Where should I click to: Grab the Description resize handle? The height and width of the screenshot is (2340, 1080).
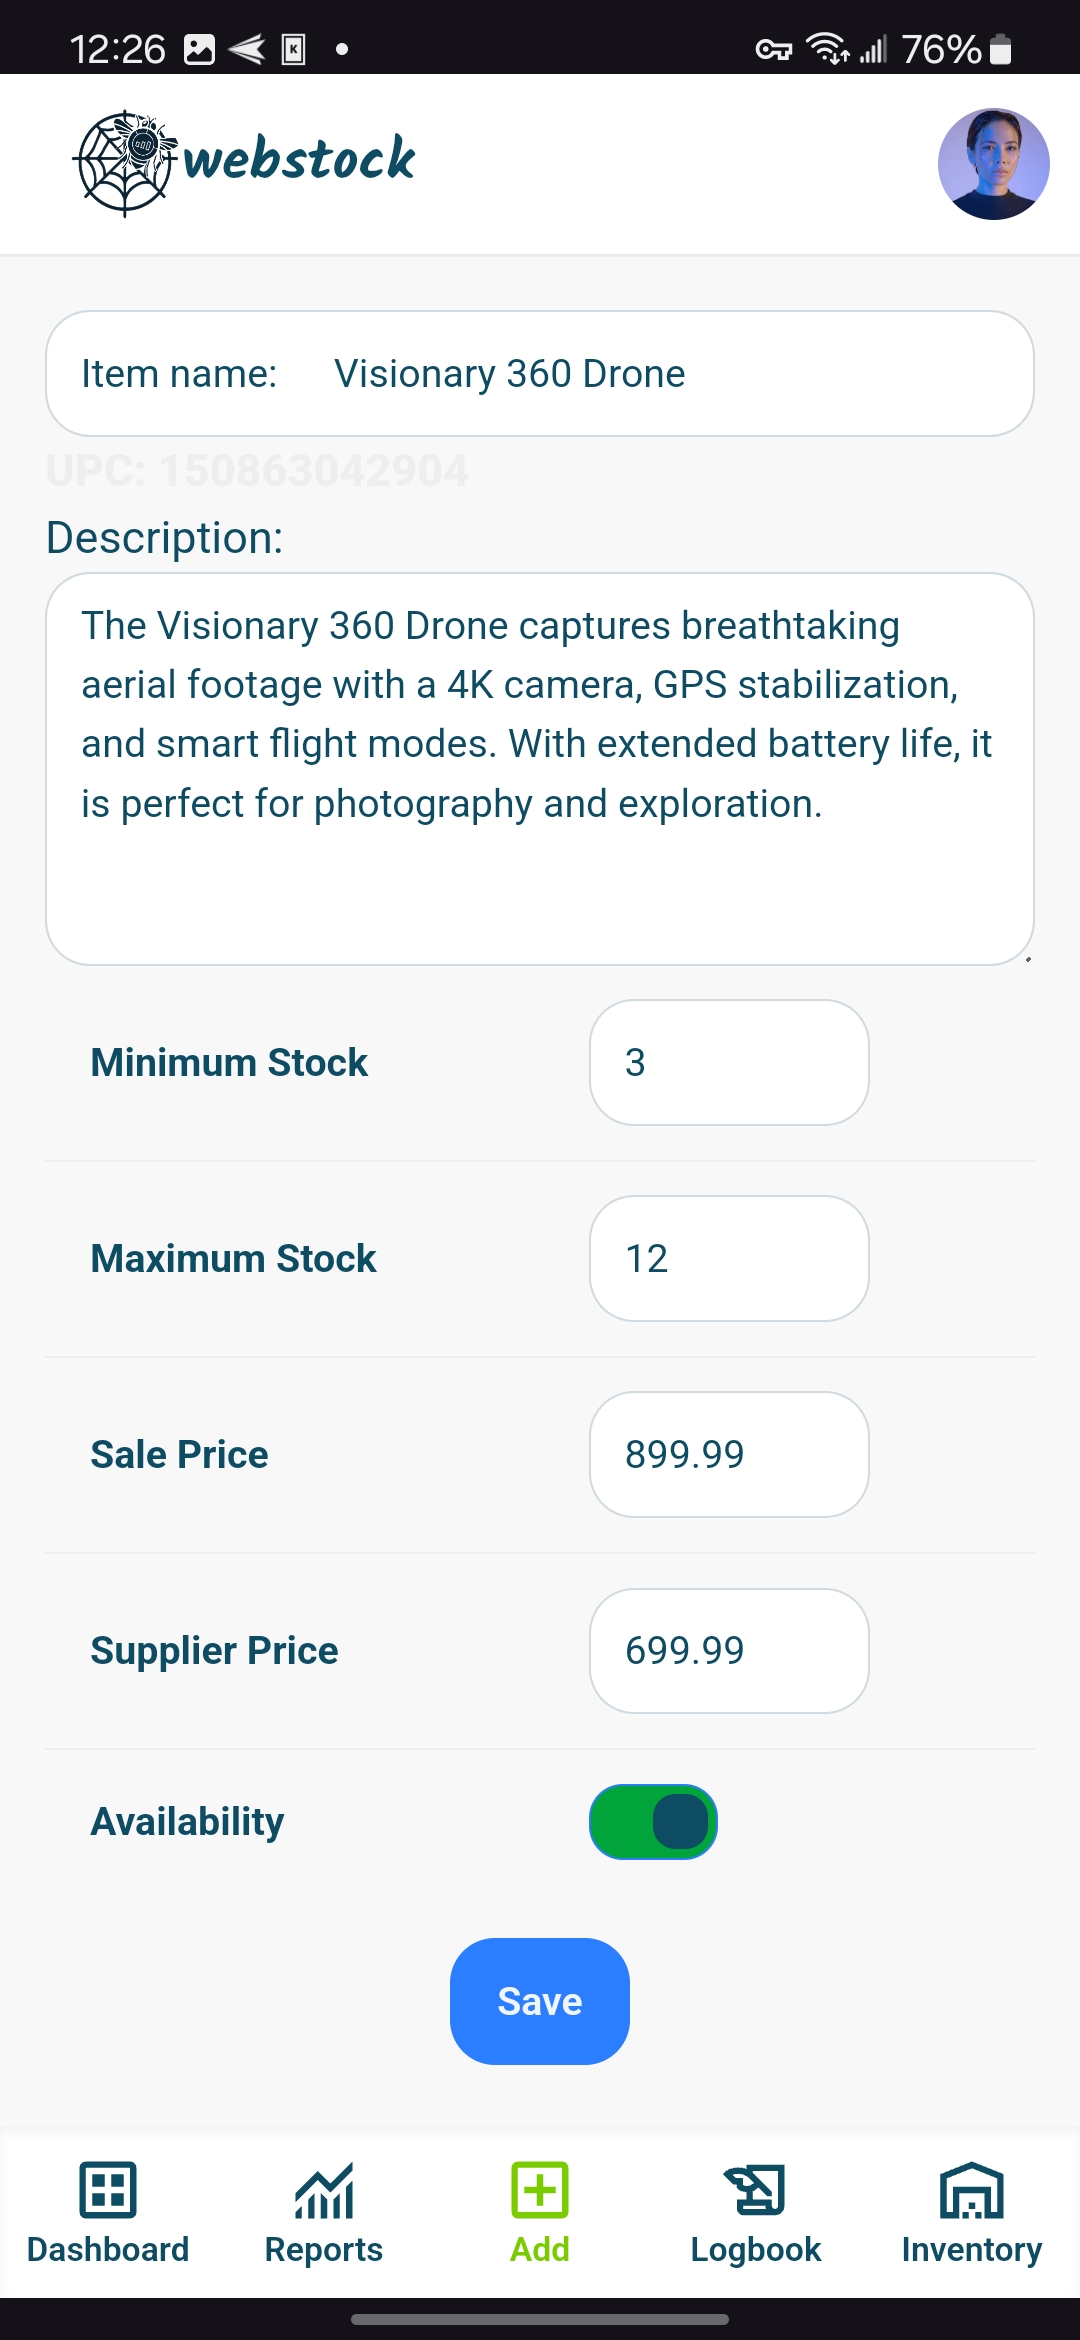1028,959
